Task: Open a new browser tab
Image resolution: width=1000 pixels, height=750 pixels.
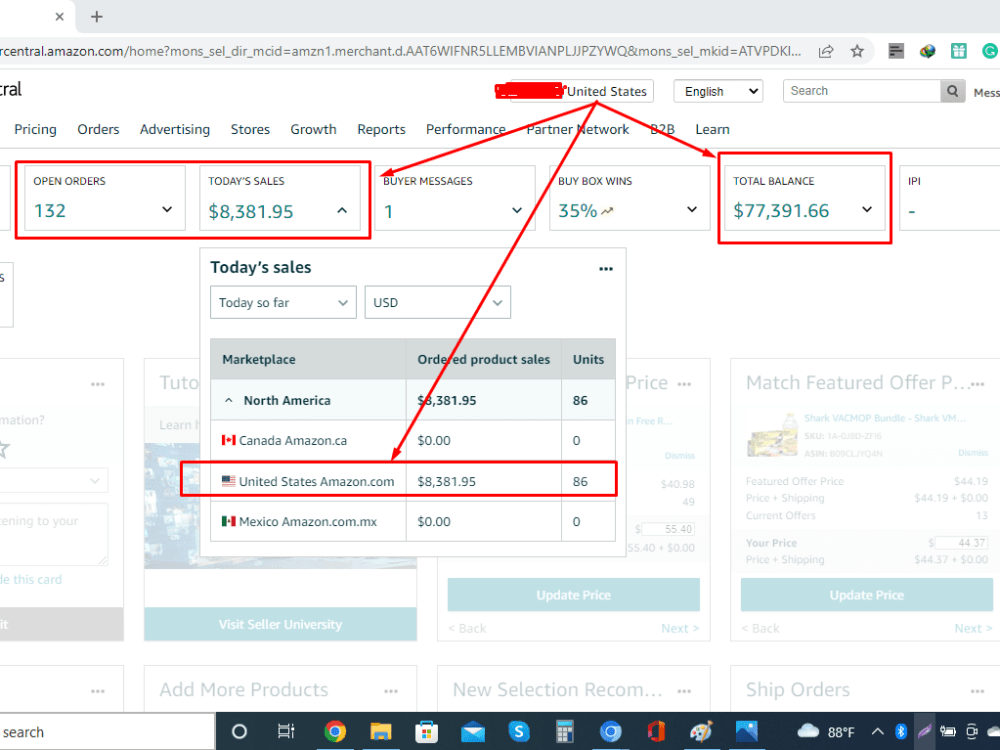Action: coord(96,17)
